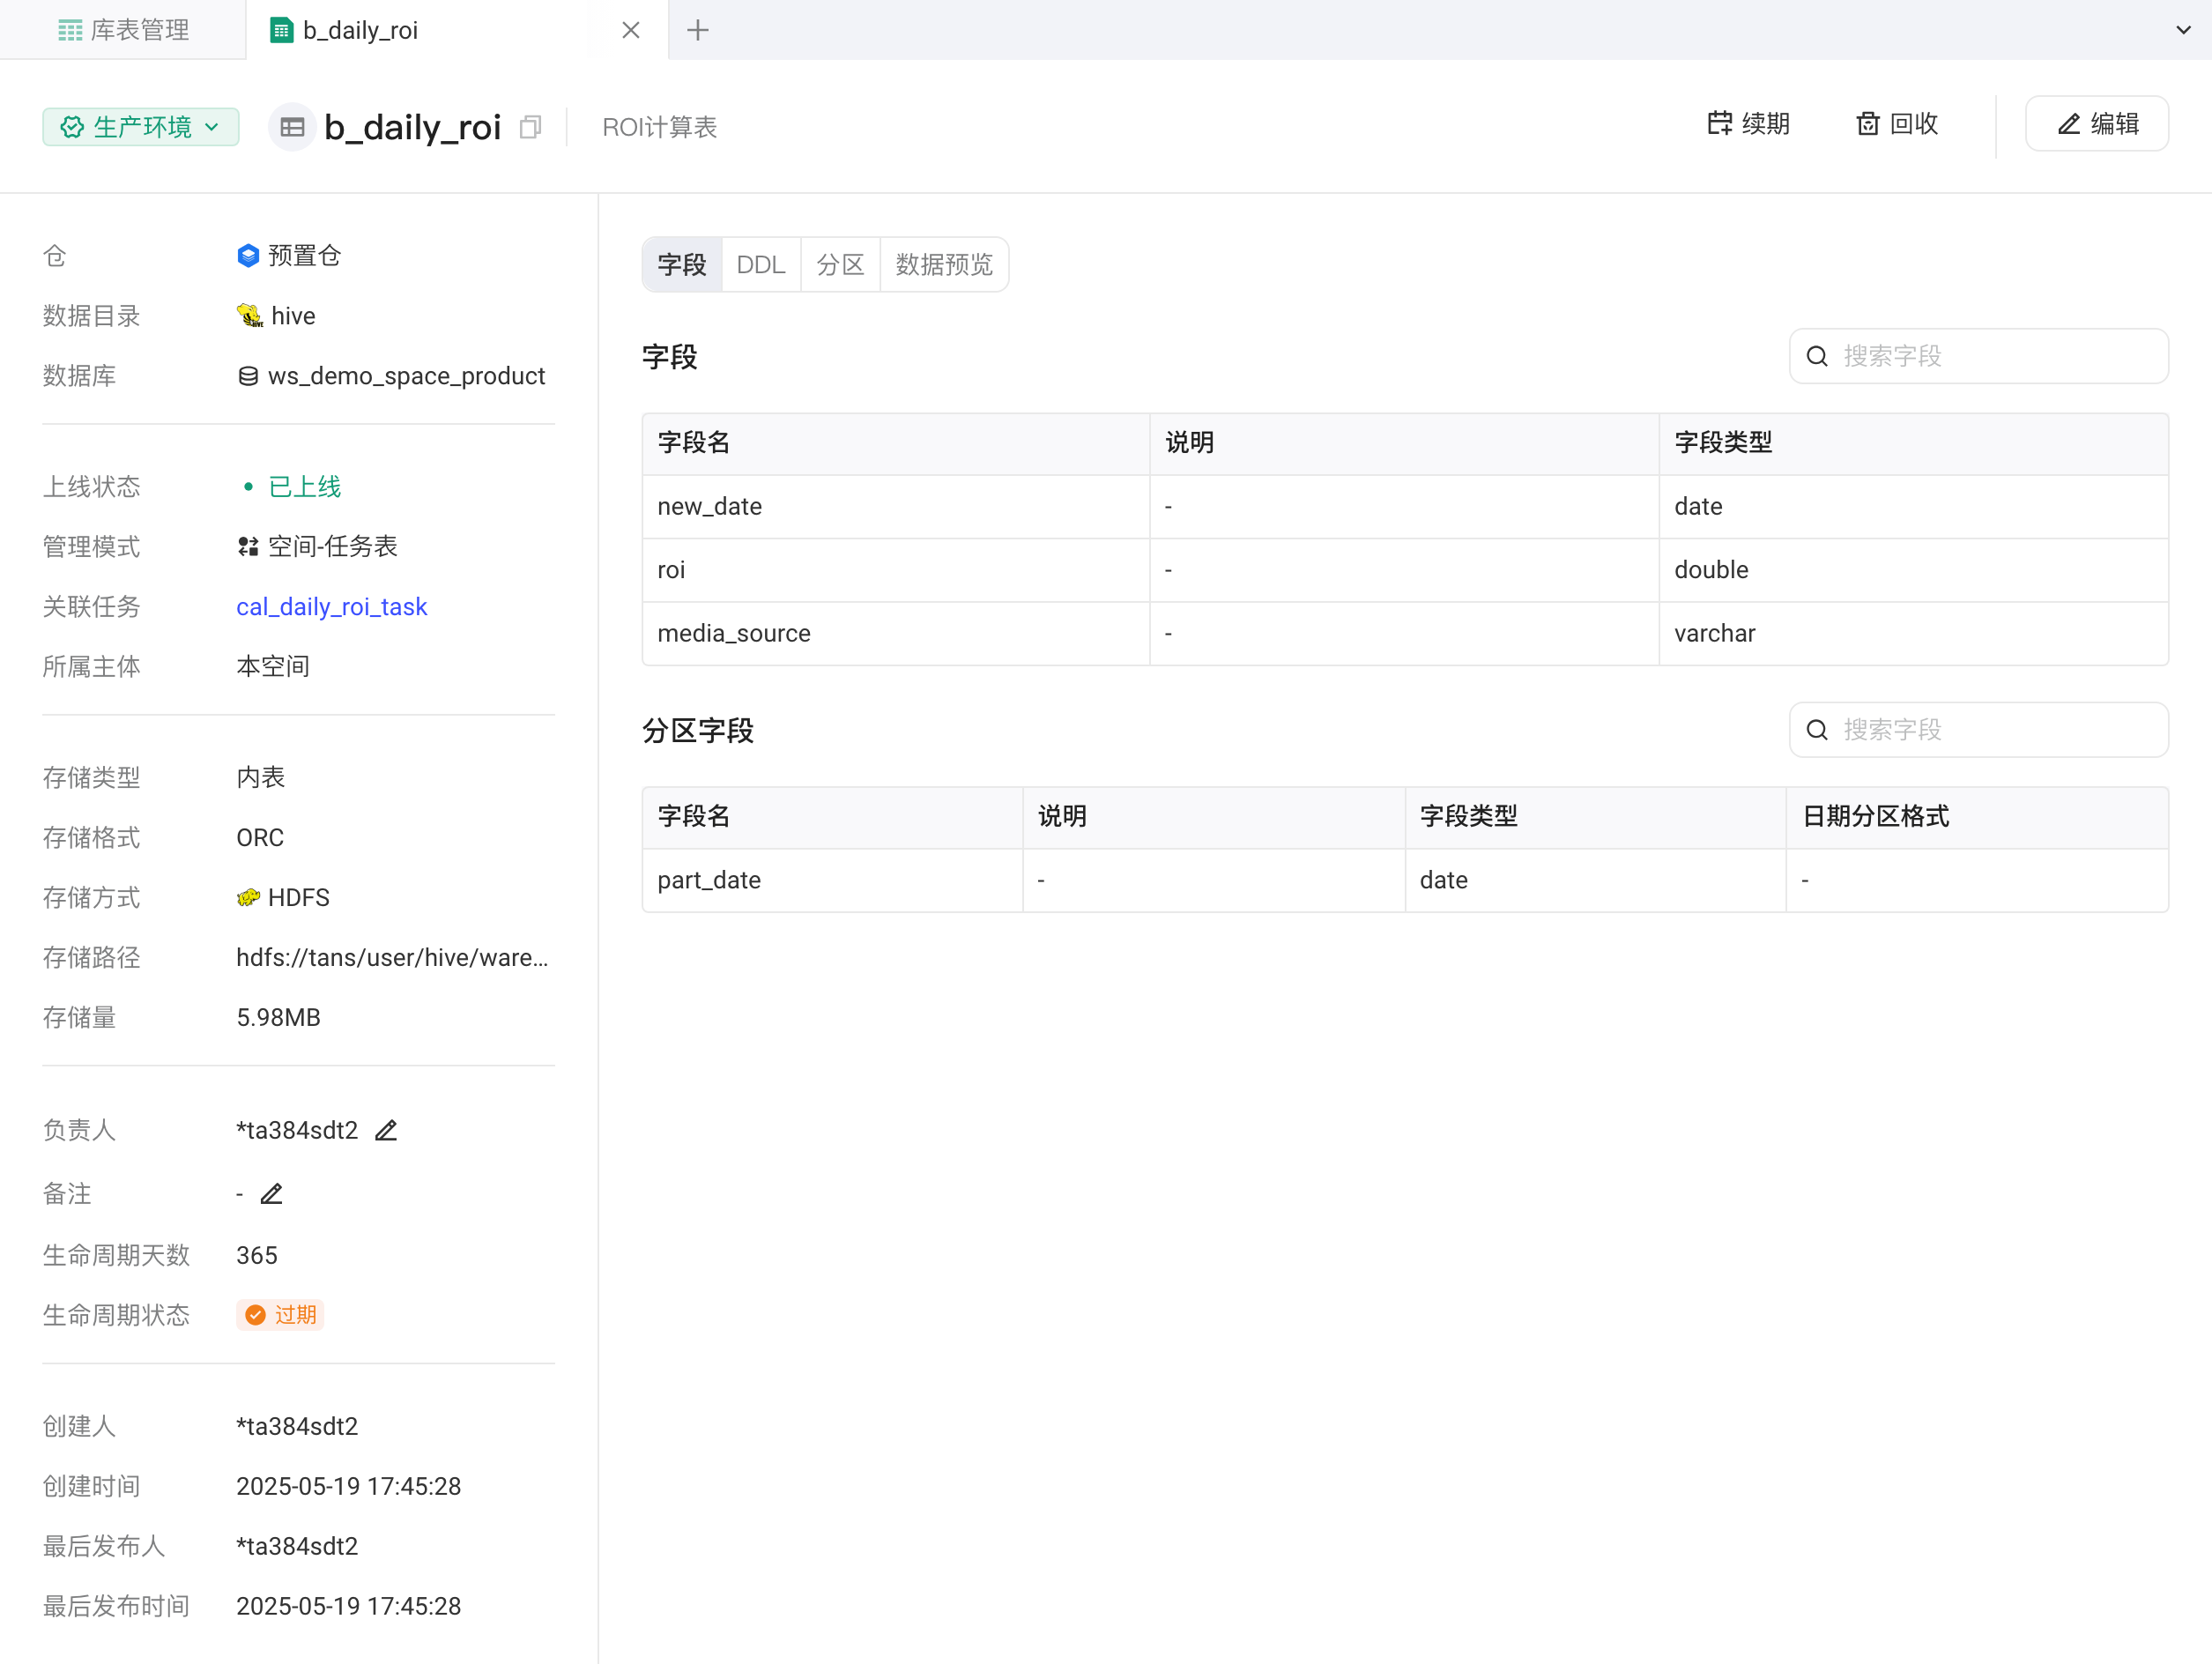
Task: Click the database icon next to ws_demo_space_product
Action: tap(248, 376)
